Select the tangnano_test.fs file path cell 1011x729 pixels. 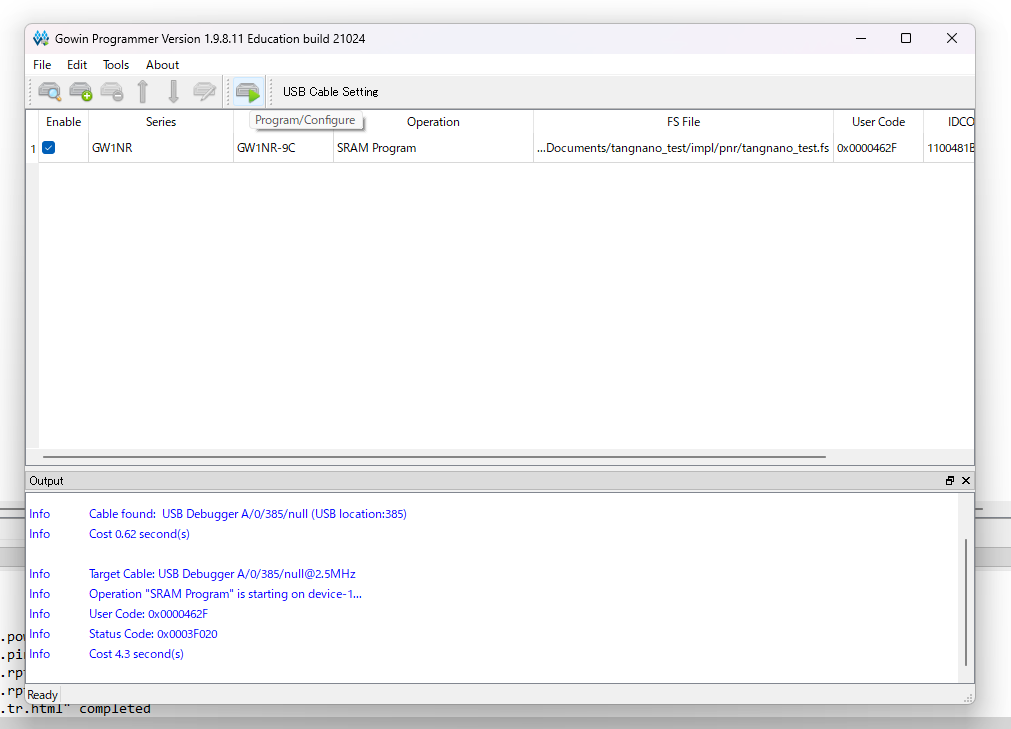[x=683, y=148]
